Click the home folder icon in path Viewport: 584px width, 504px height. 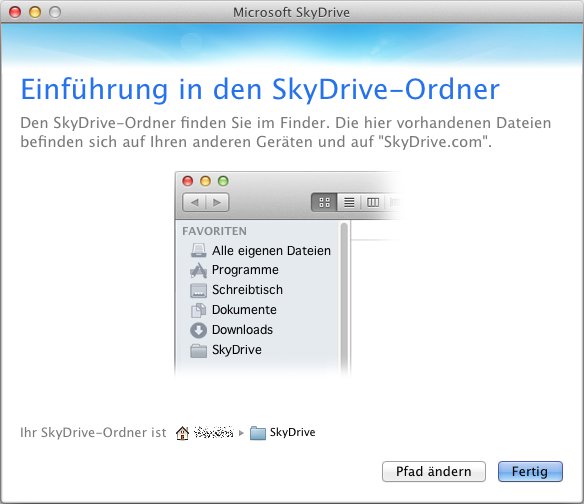tap(182, 432)
